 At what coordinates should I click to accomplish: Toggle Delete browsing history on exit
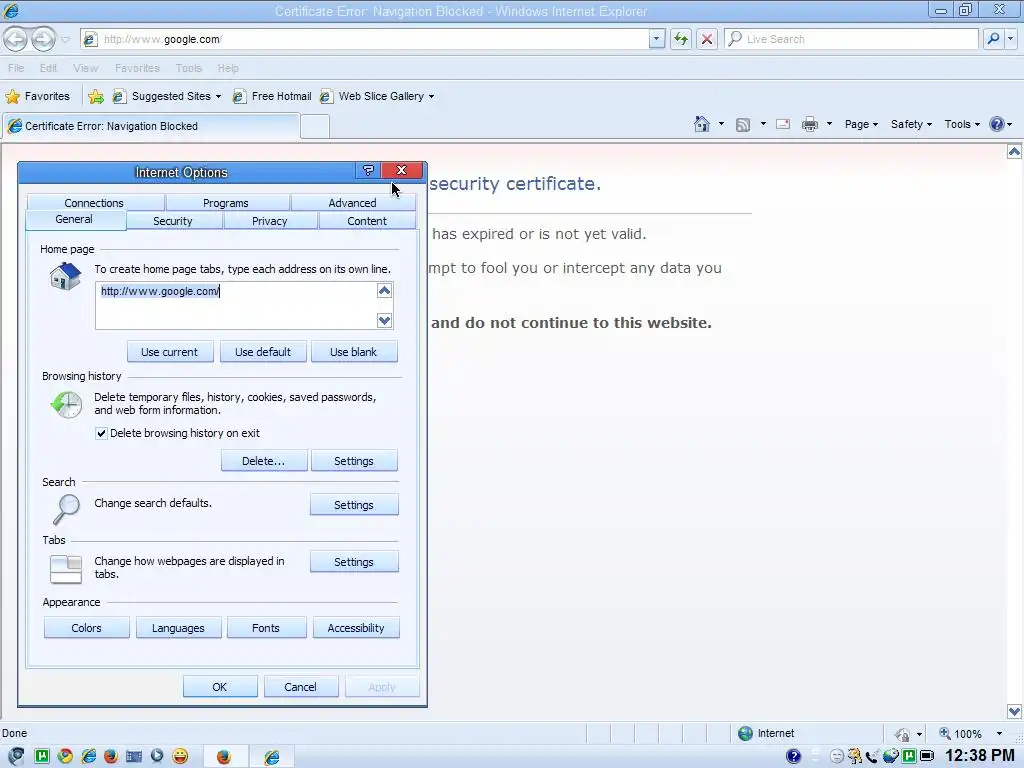point(101,433)
